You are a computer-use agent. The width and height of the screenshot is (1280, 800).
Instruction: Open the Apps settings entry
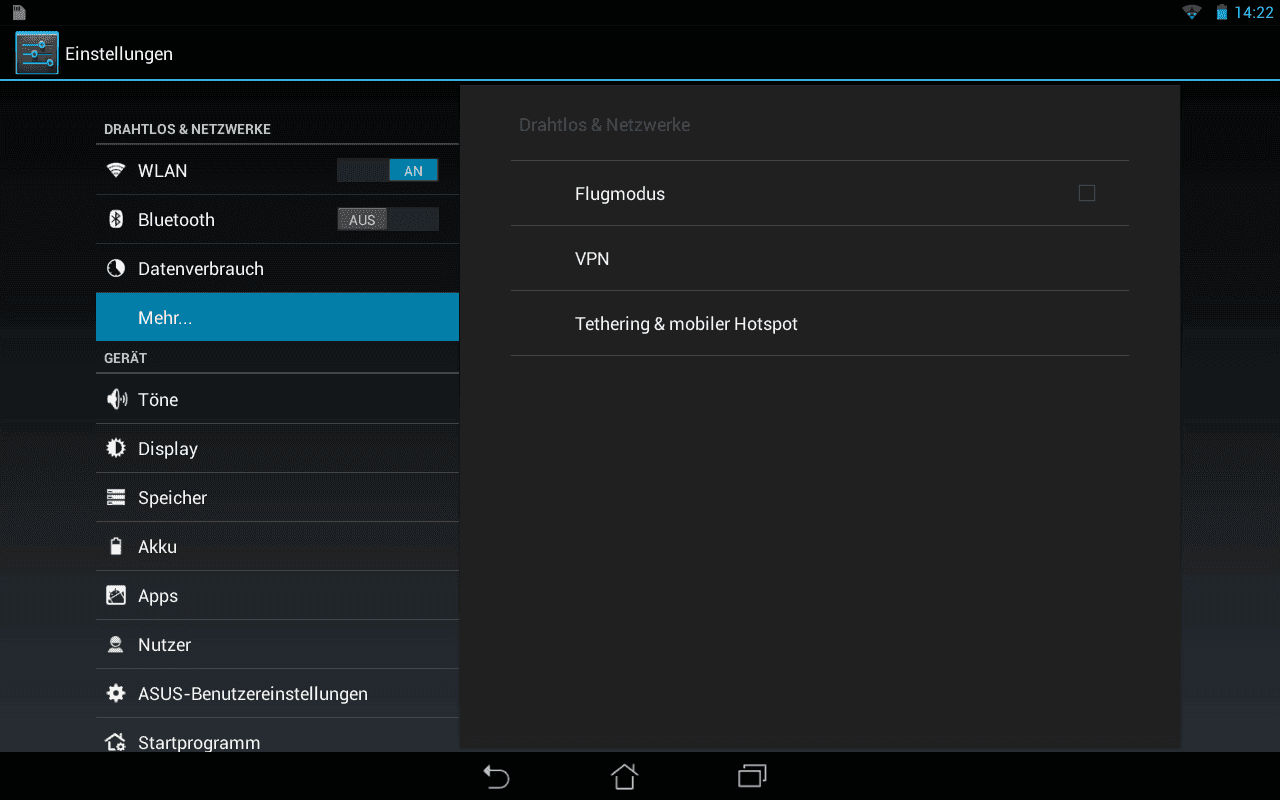click(277, 595)
